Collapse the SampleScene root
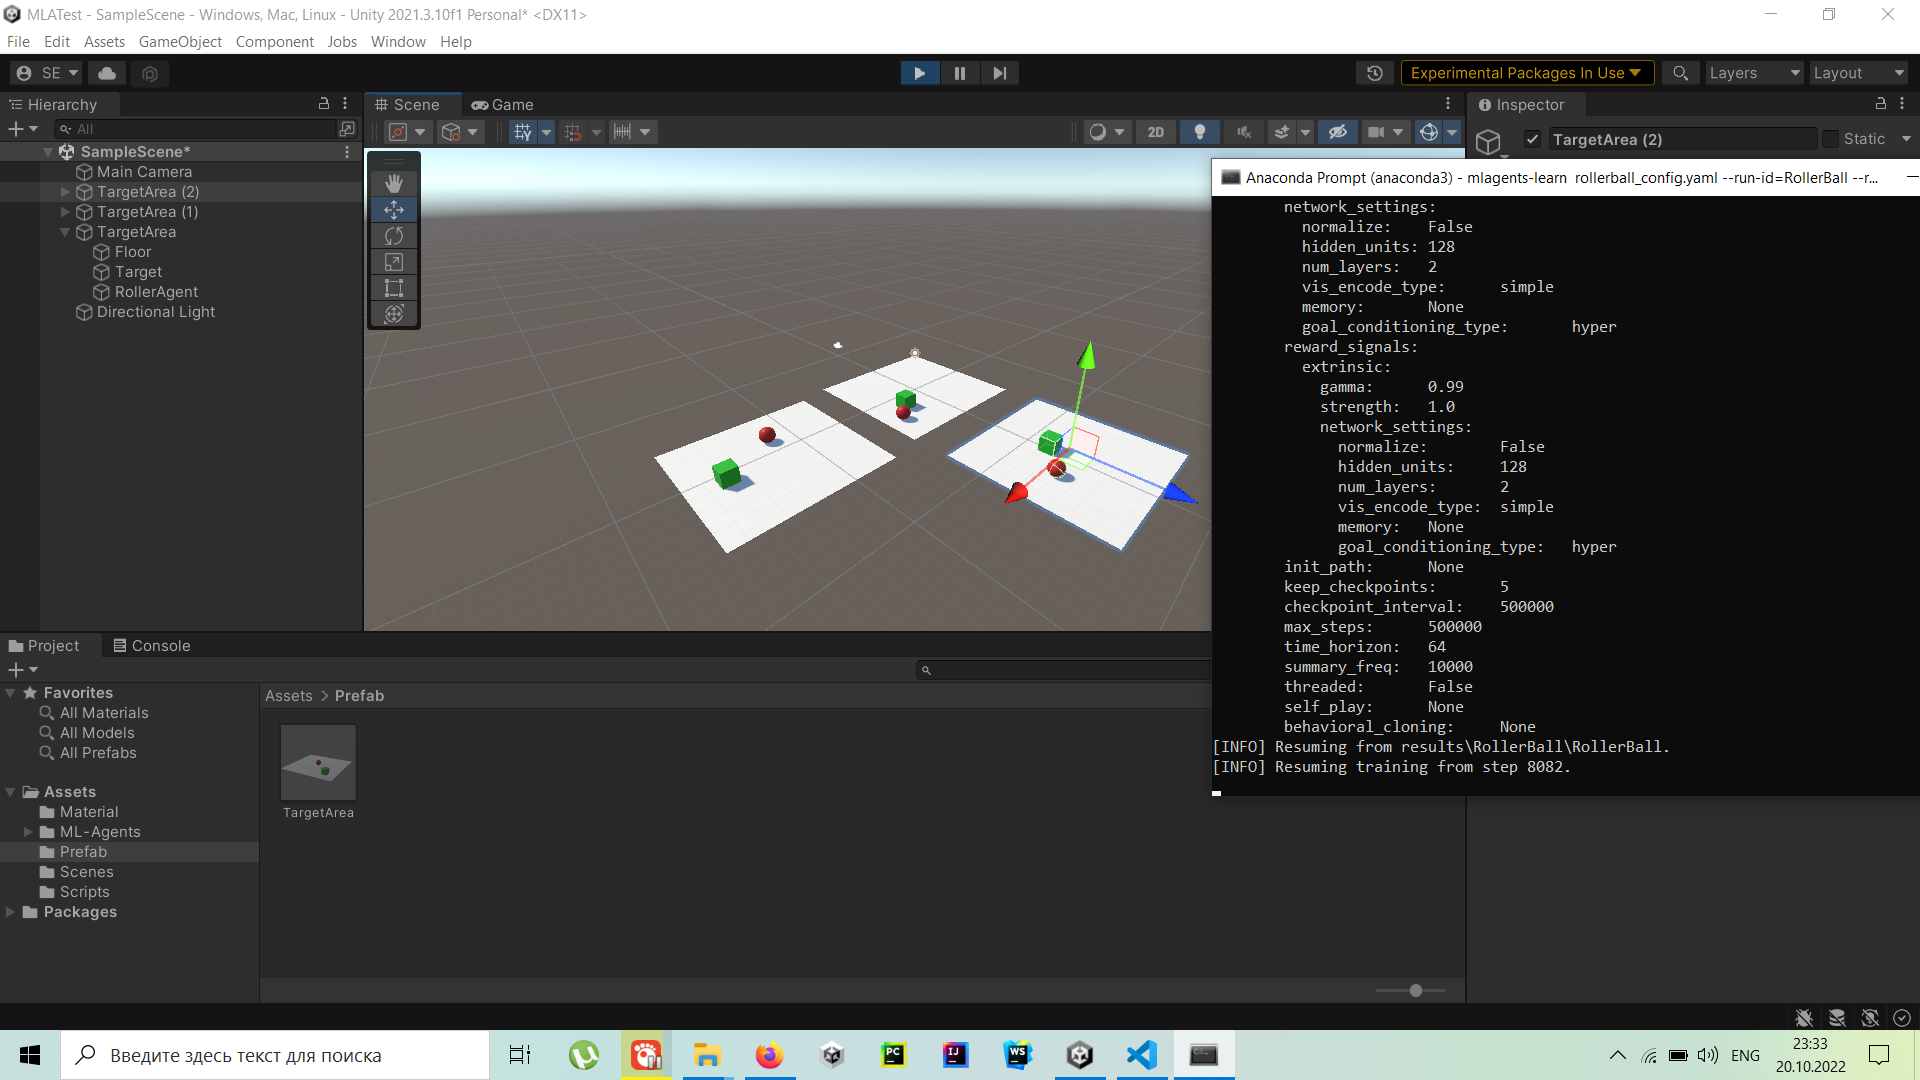This screenshot has height=1080, width=1920. 47,152
